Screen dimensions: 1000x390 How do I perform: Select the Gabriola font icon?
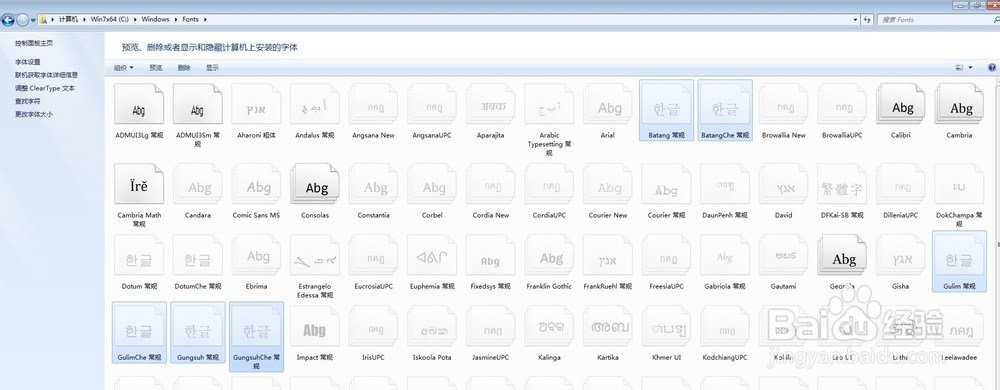point(725,256)
